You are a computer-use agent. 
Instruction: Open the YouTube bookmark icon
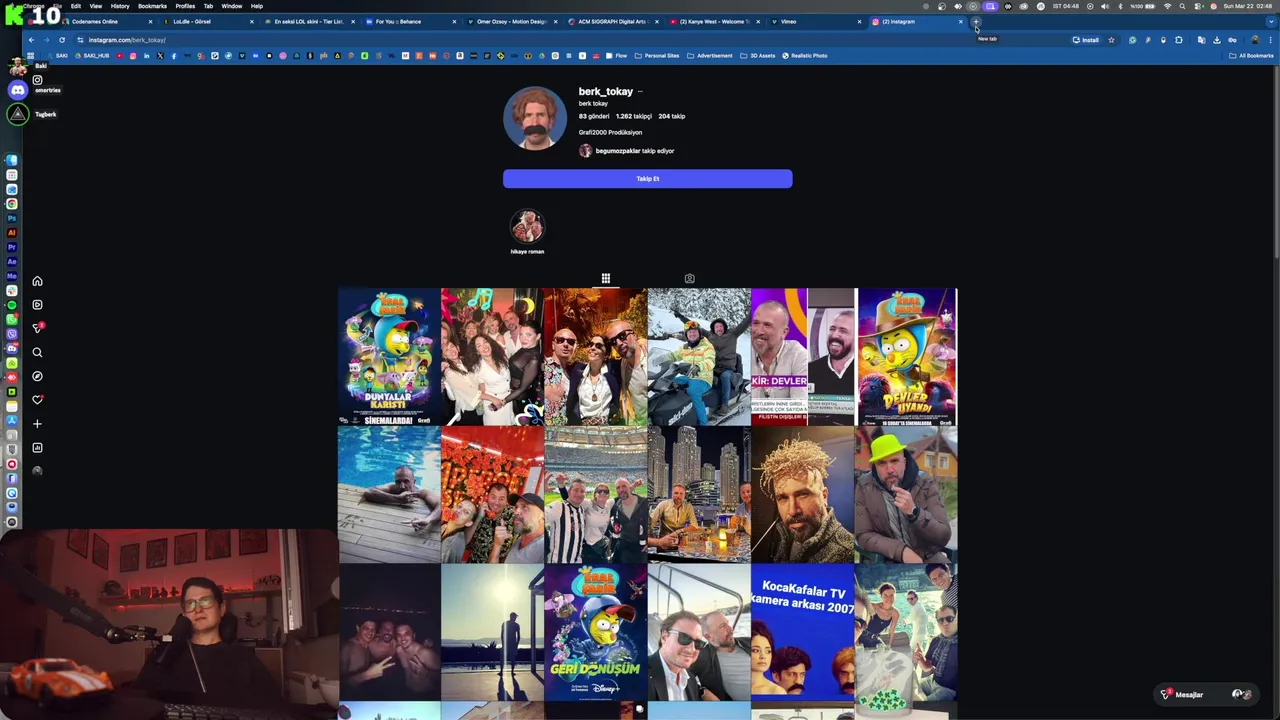119,56
